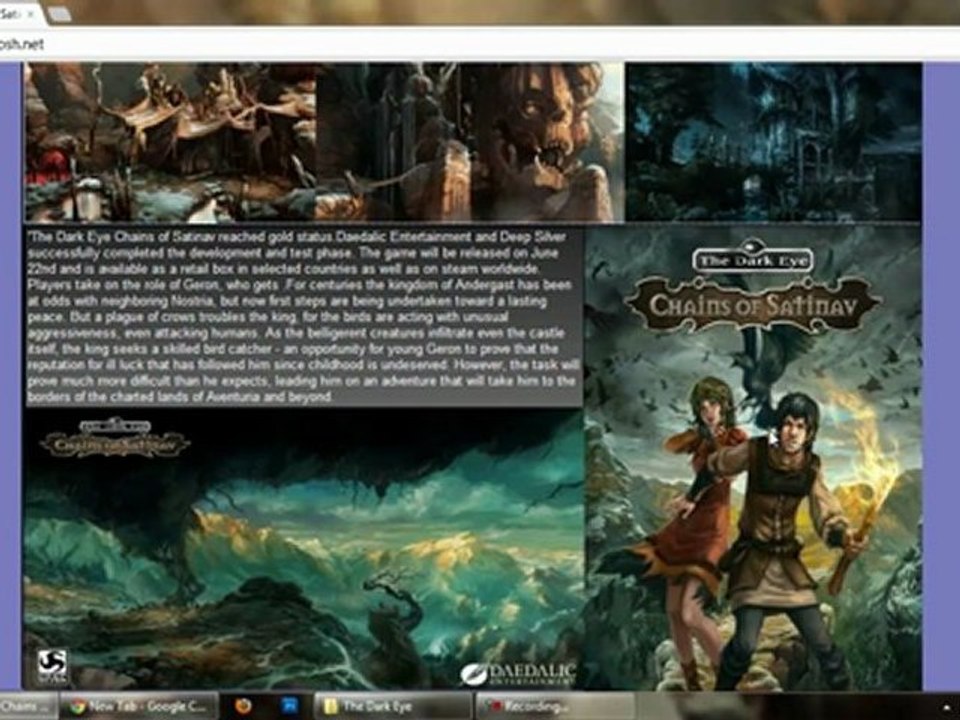Screen dimensions: 960x720
Task: Switch to the Recording taskbar window
Action: (553, 706)
